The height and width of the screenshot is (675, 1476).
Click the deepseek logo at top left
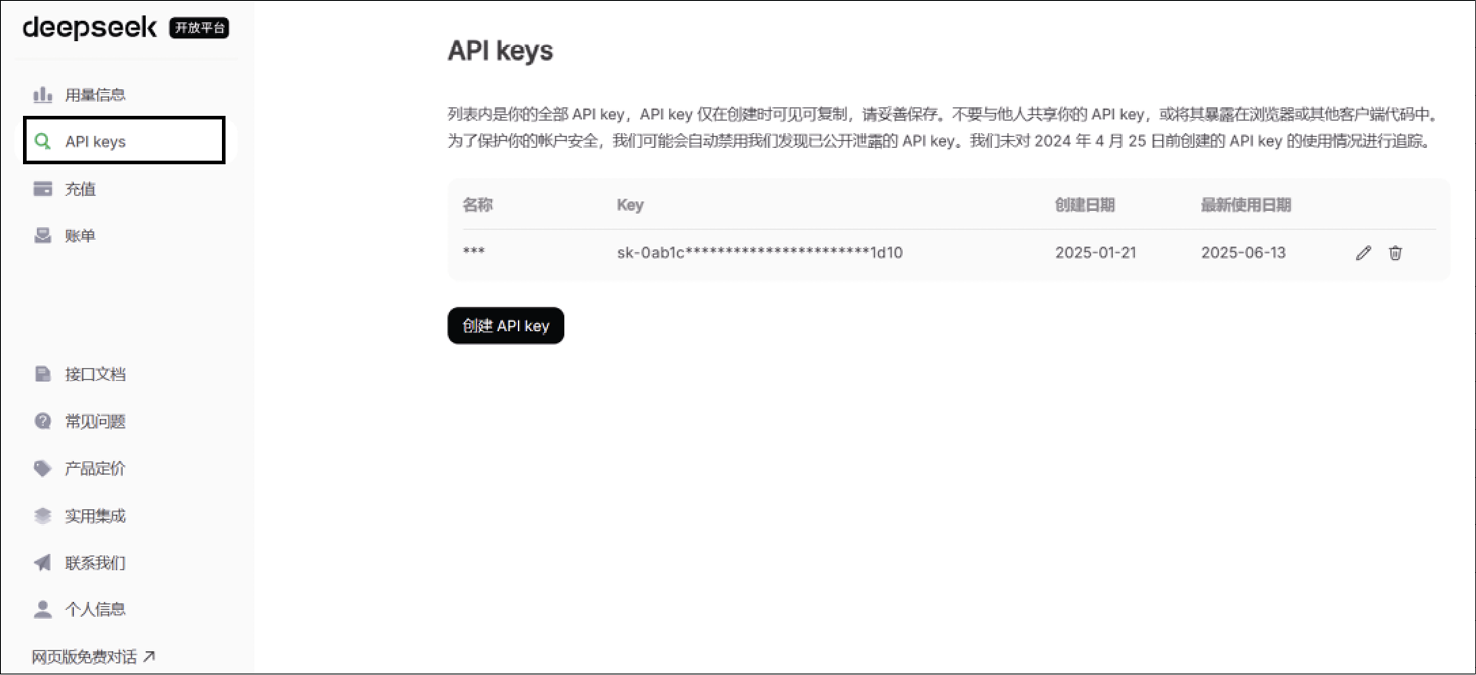(90, 27)
